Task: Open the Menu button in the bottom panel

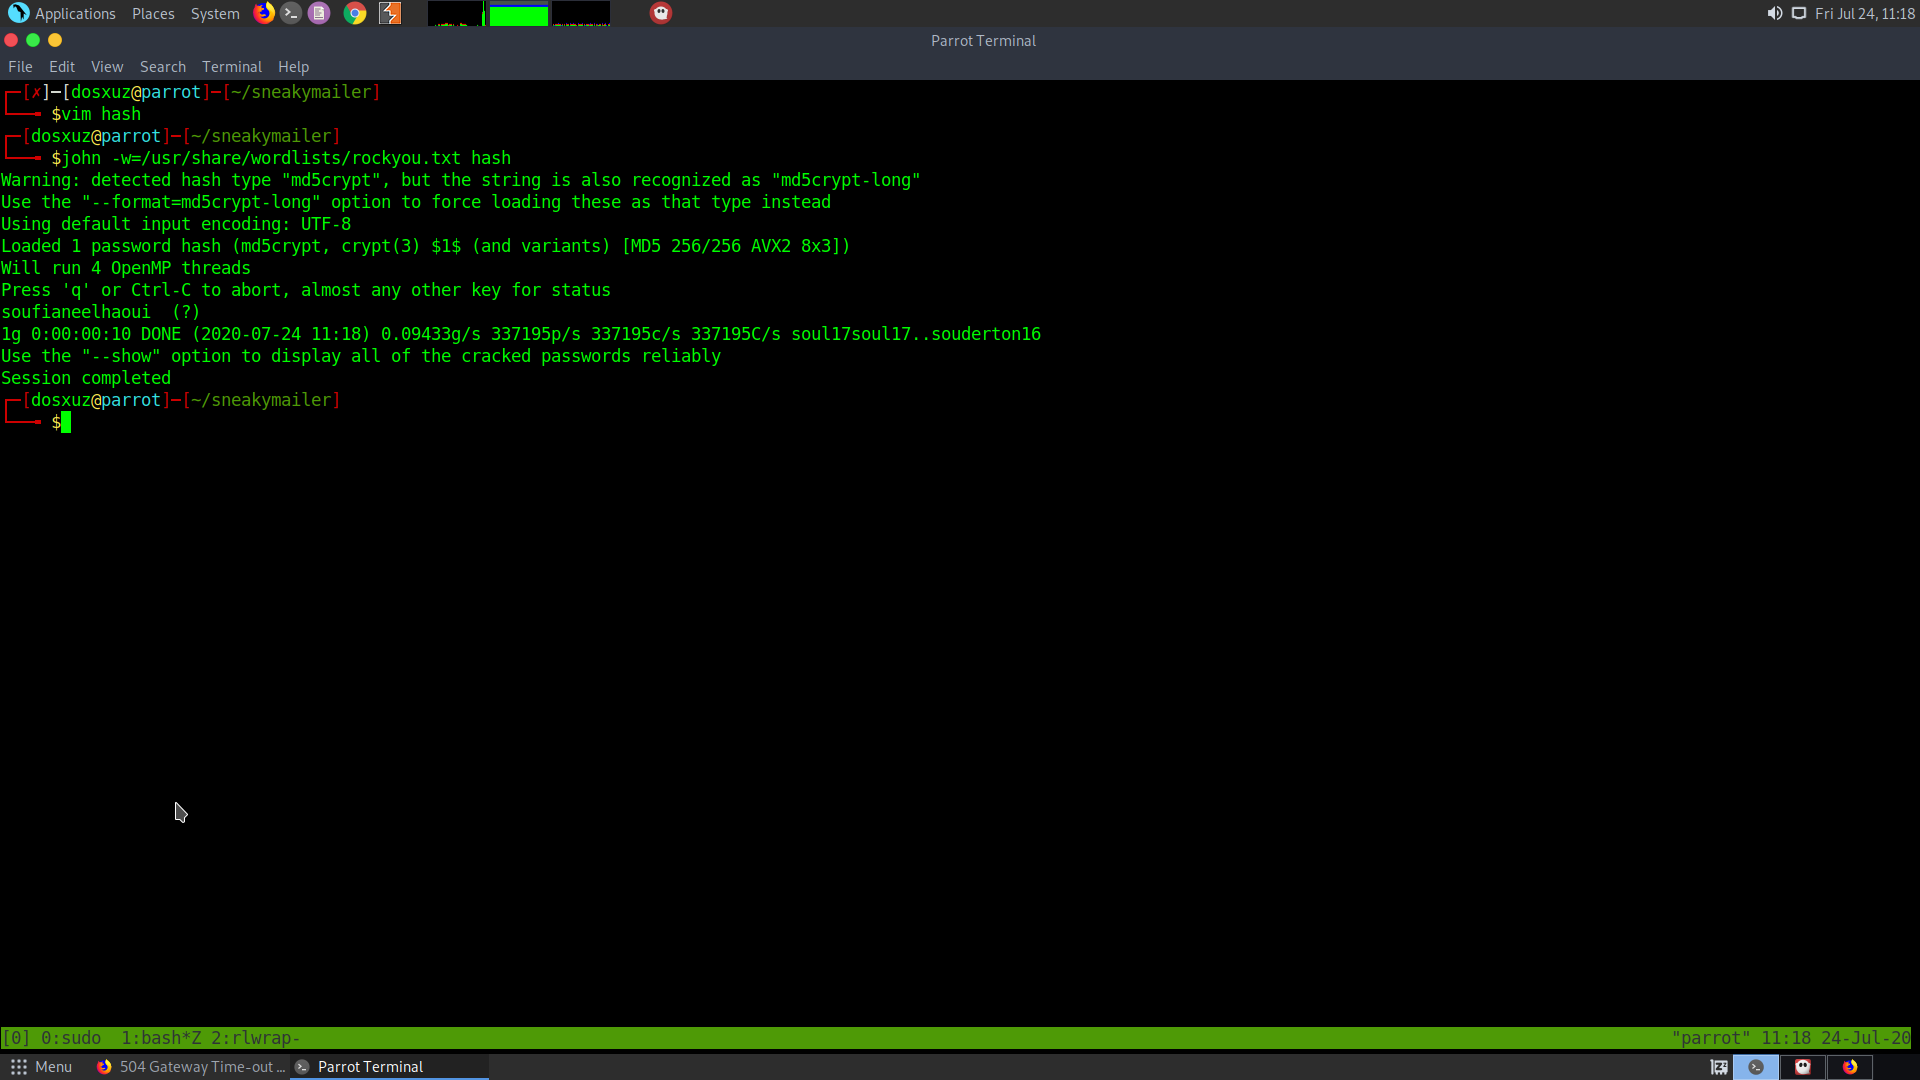Action: pyautogui.click(x=41, y=1067)
